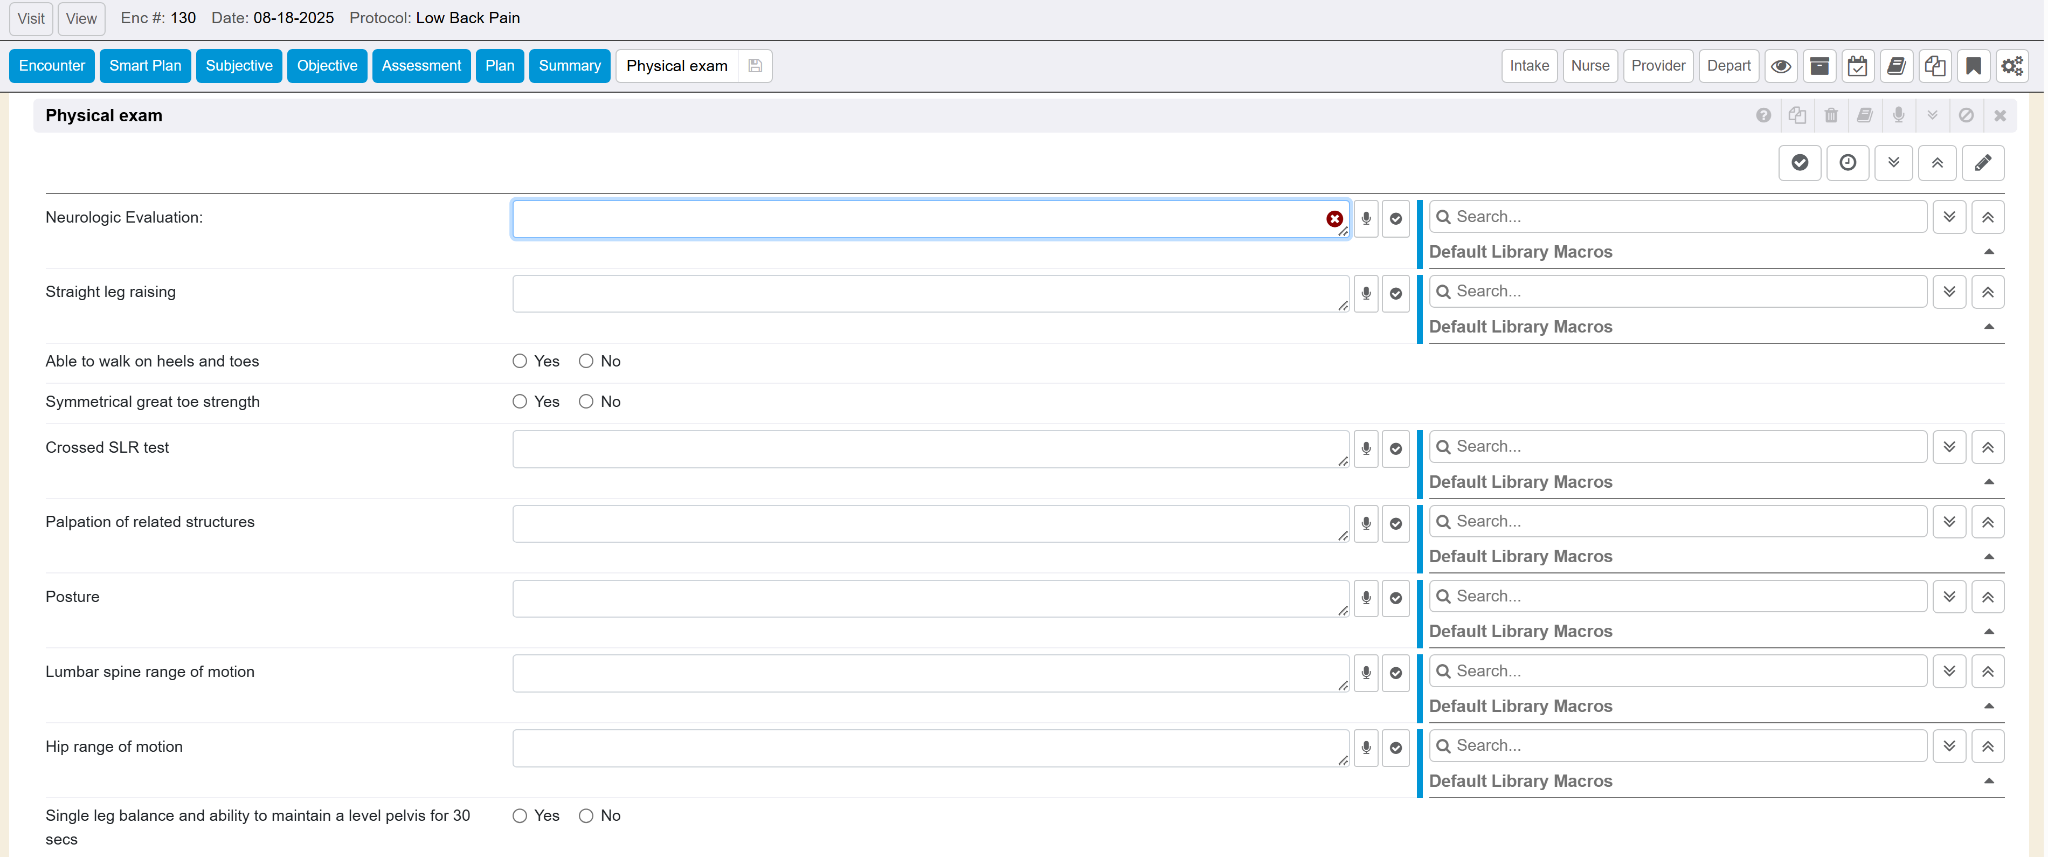Click the Intake button

pyautogui.click(x=1528, y=66)
